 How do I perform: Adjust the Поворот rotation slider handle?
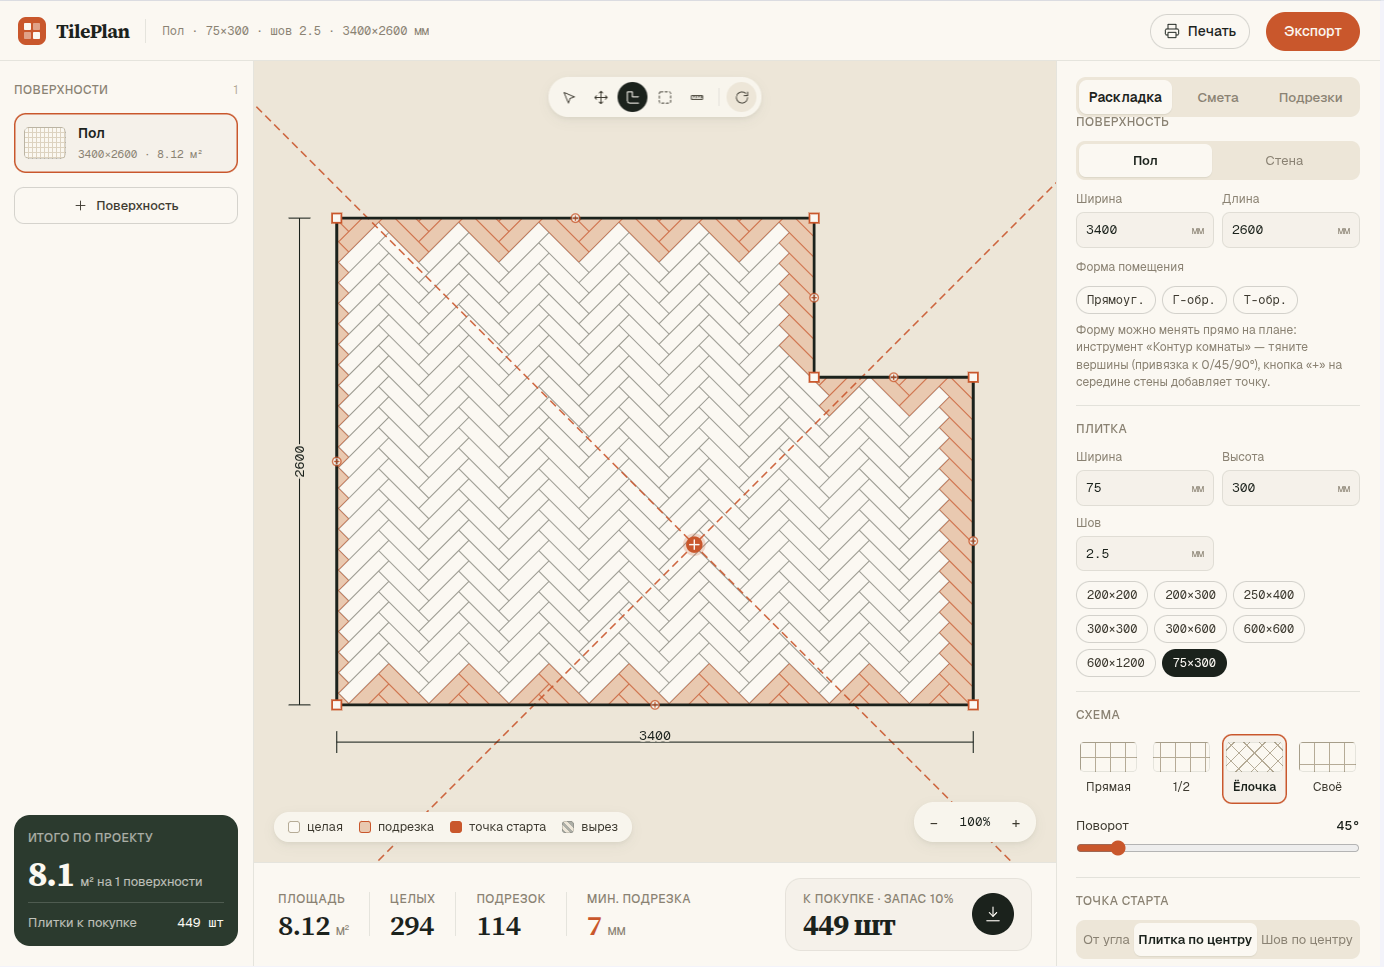coord(1118,848)
